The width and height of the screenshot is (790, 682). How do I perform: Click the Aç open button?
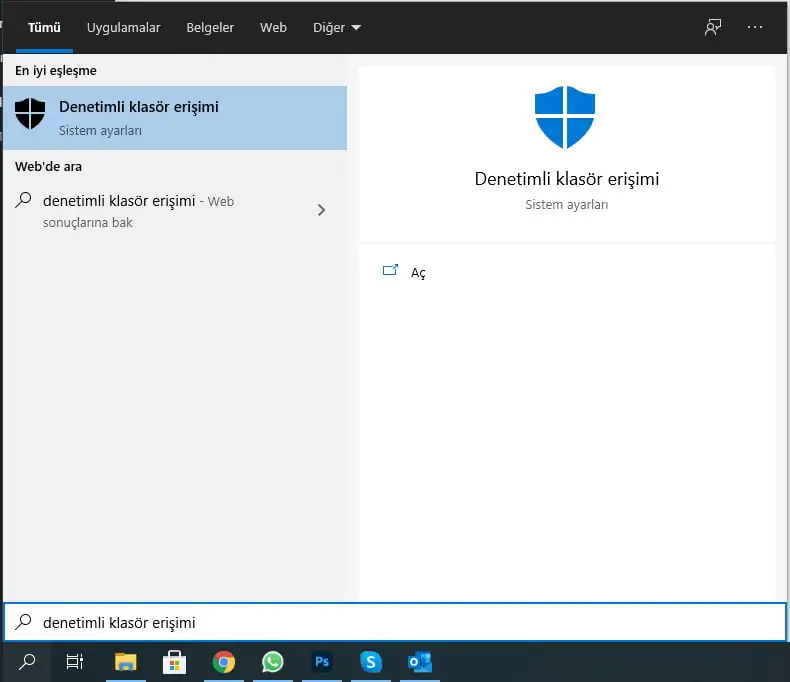417,273
